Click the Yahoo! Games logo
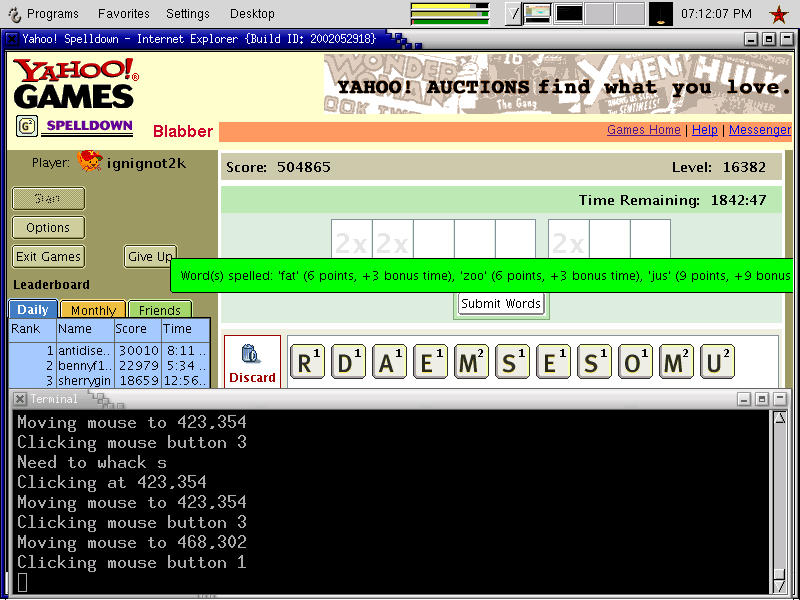The image size is (800, 600). [76, 84]
